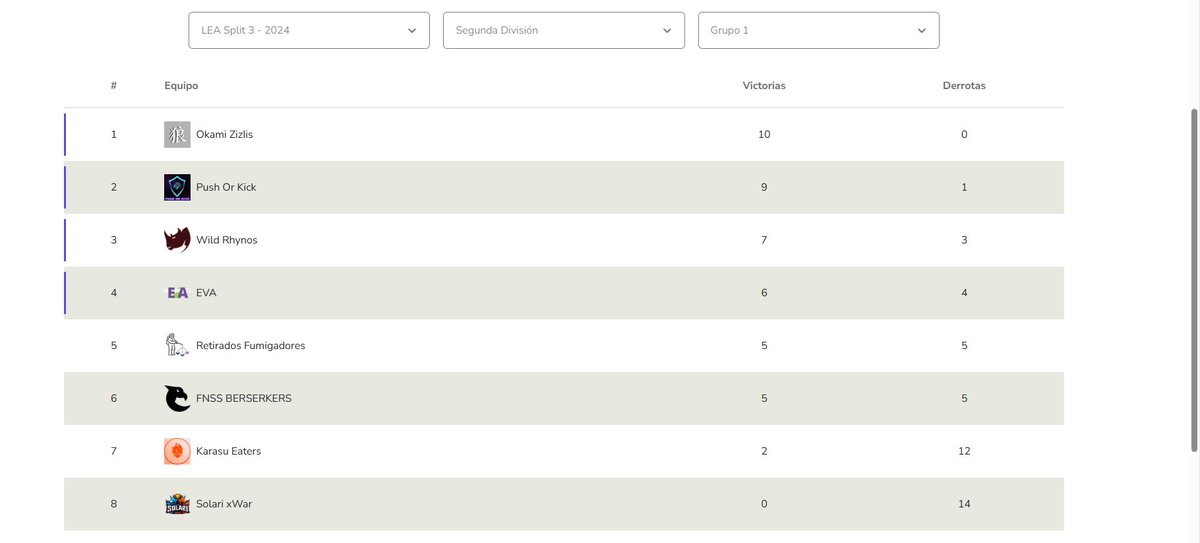
Task: Open the Okami Zizlis team name
Action: pyautogui.click(x=224, y=135)
